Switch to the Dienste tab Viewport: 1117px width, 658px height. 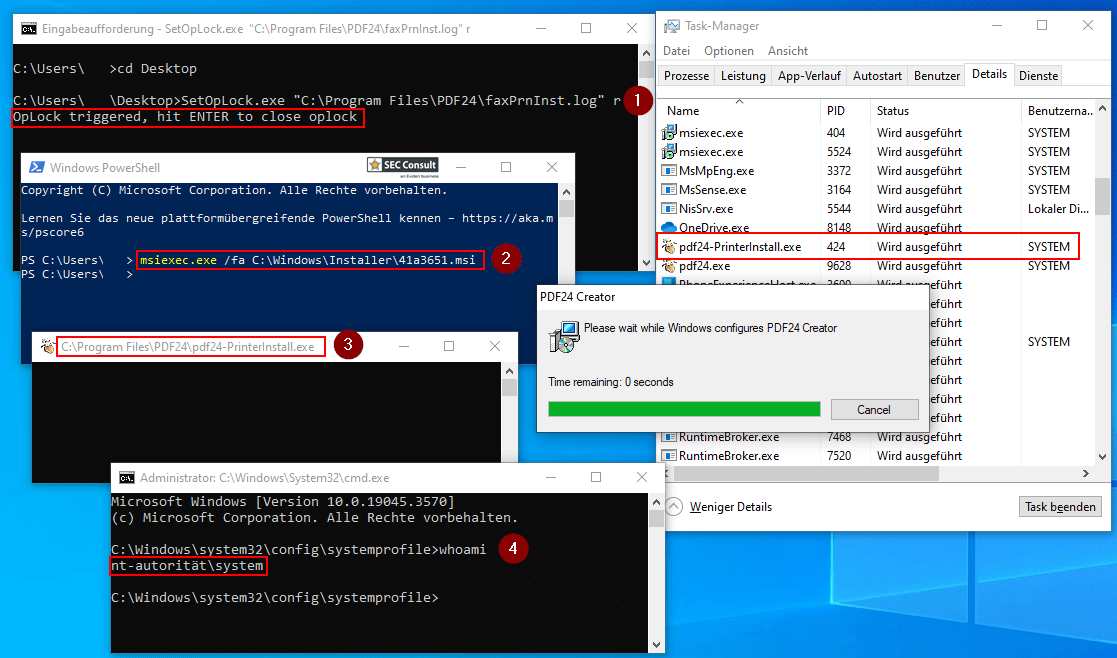1038,74
